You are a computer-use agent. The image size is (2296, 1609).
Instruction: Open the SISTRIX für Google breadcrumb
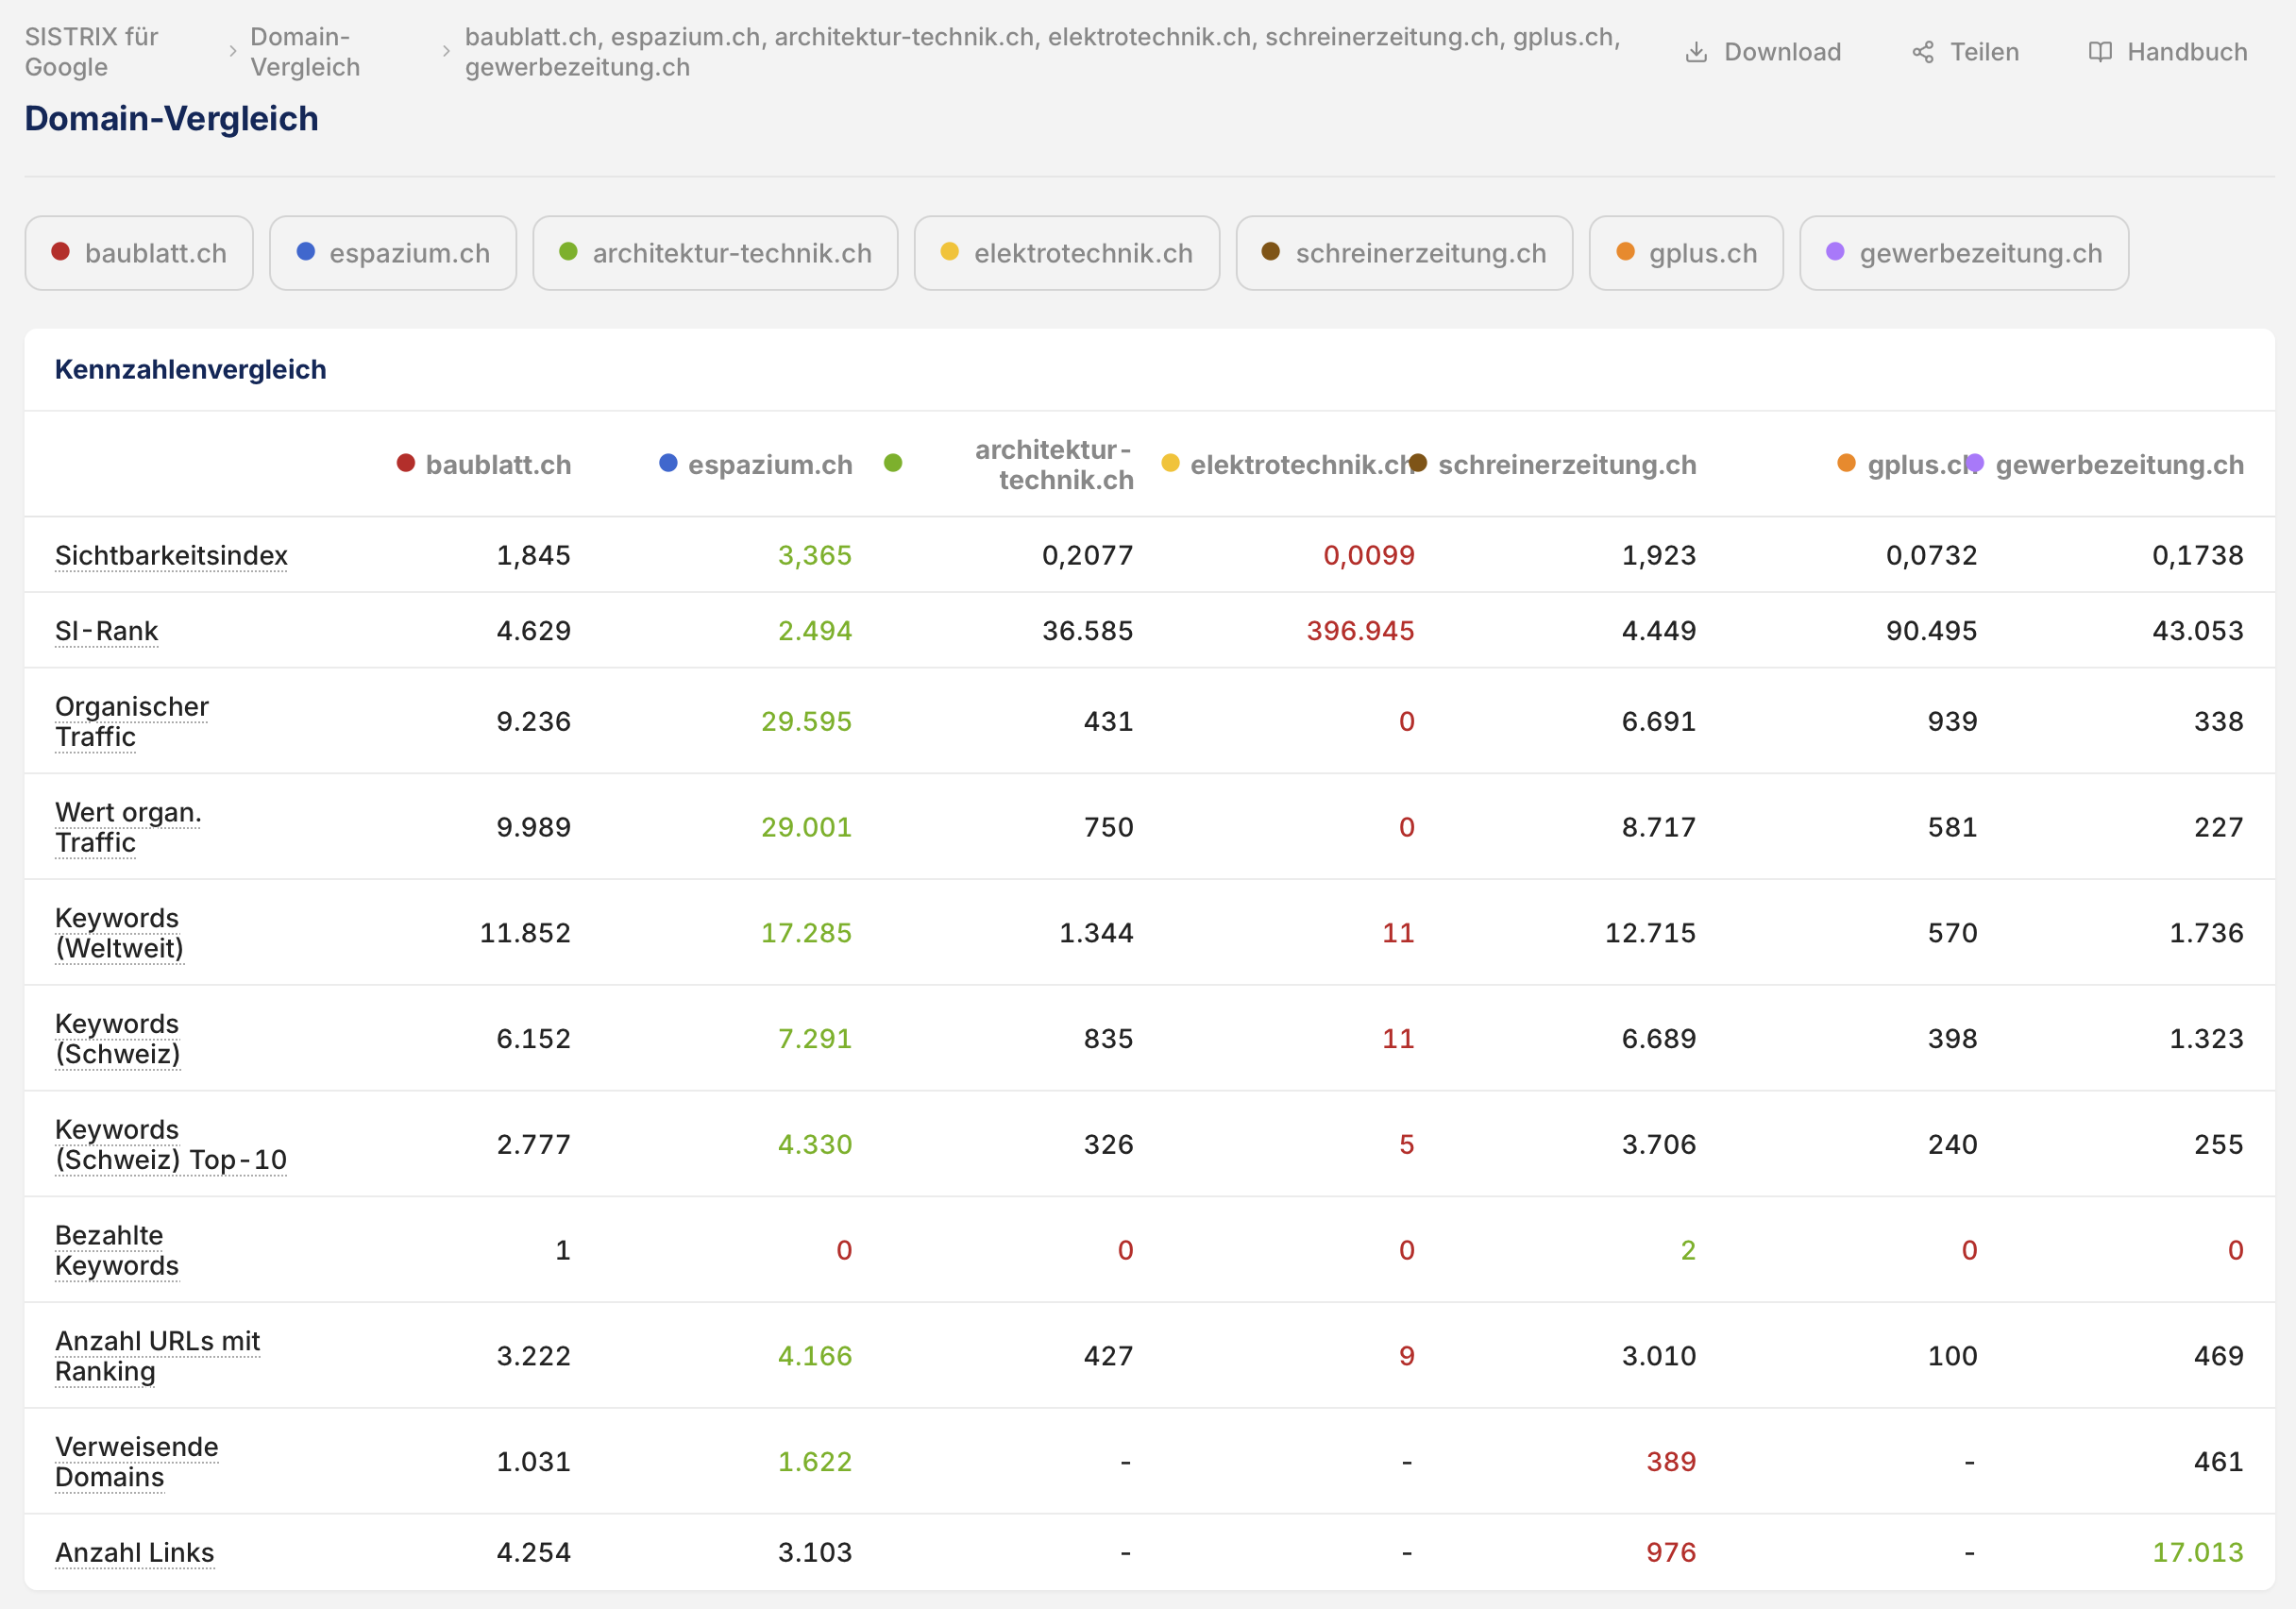point(92,52)
